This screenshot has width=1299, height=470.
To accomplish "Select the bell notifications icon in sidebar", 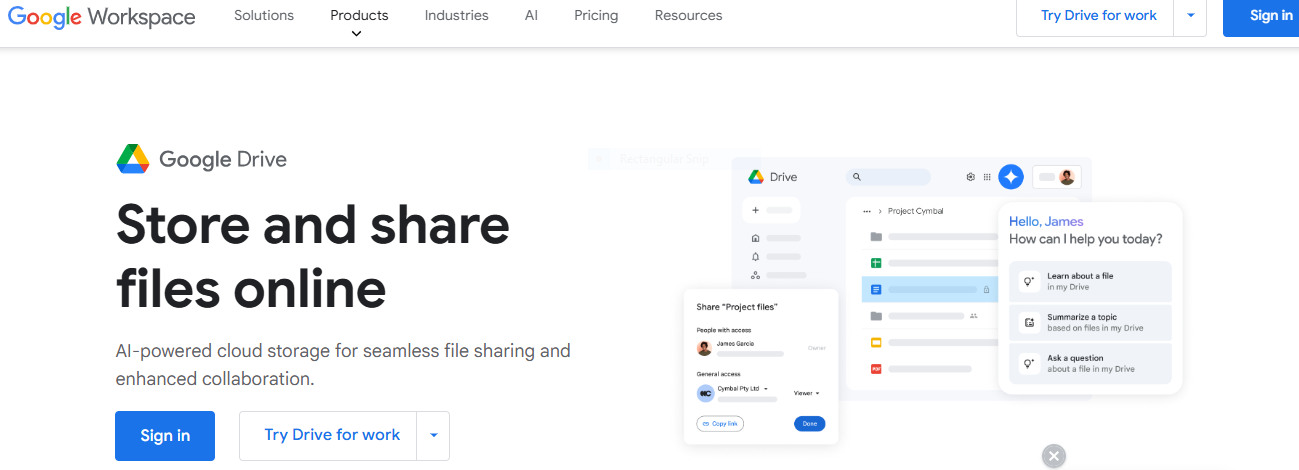I will coord(756,257).
